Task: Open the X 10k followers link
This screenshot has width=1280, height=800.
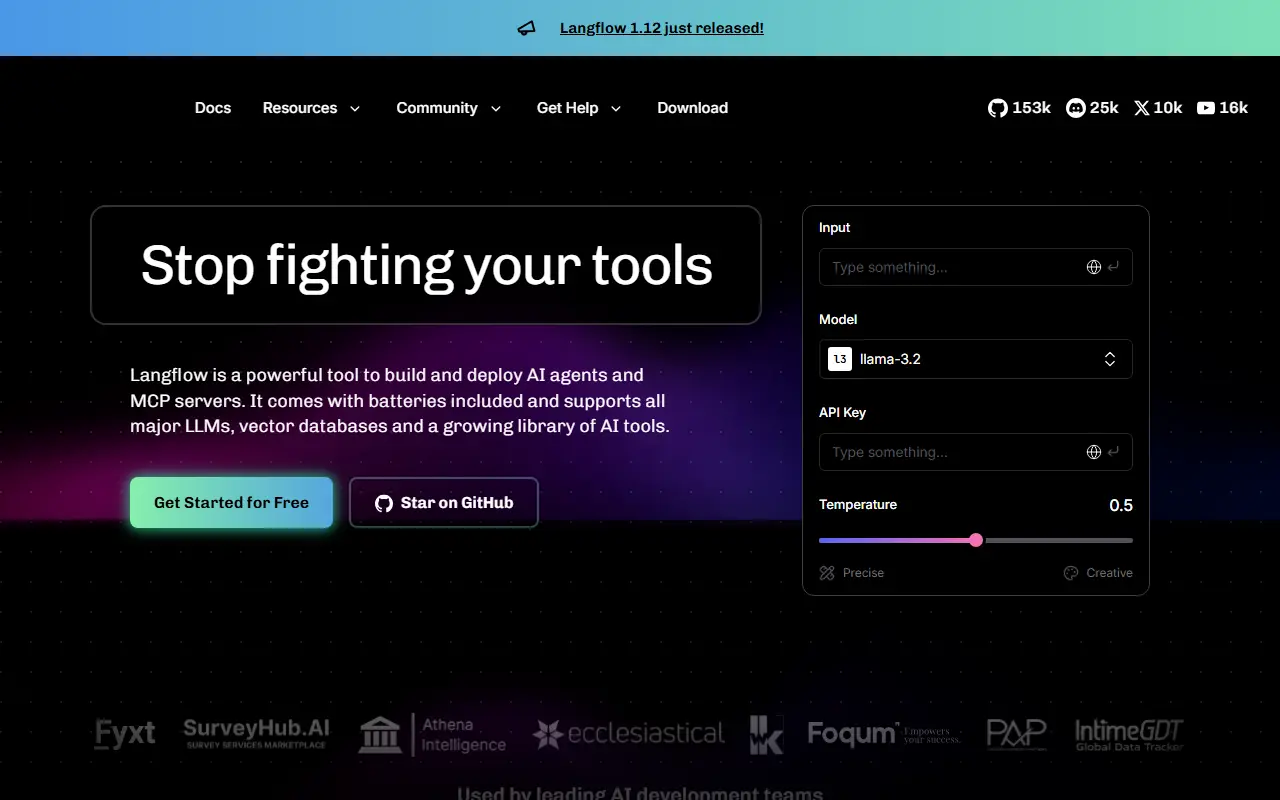Action: point(1158,108)
